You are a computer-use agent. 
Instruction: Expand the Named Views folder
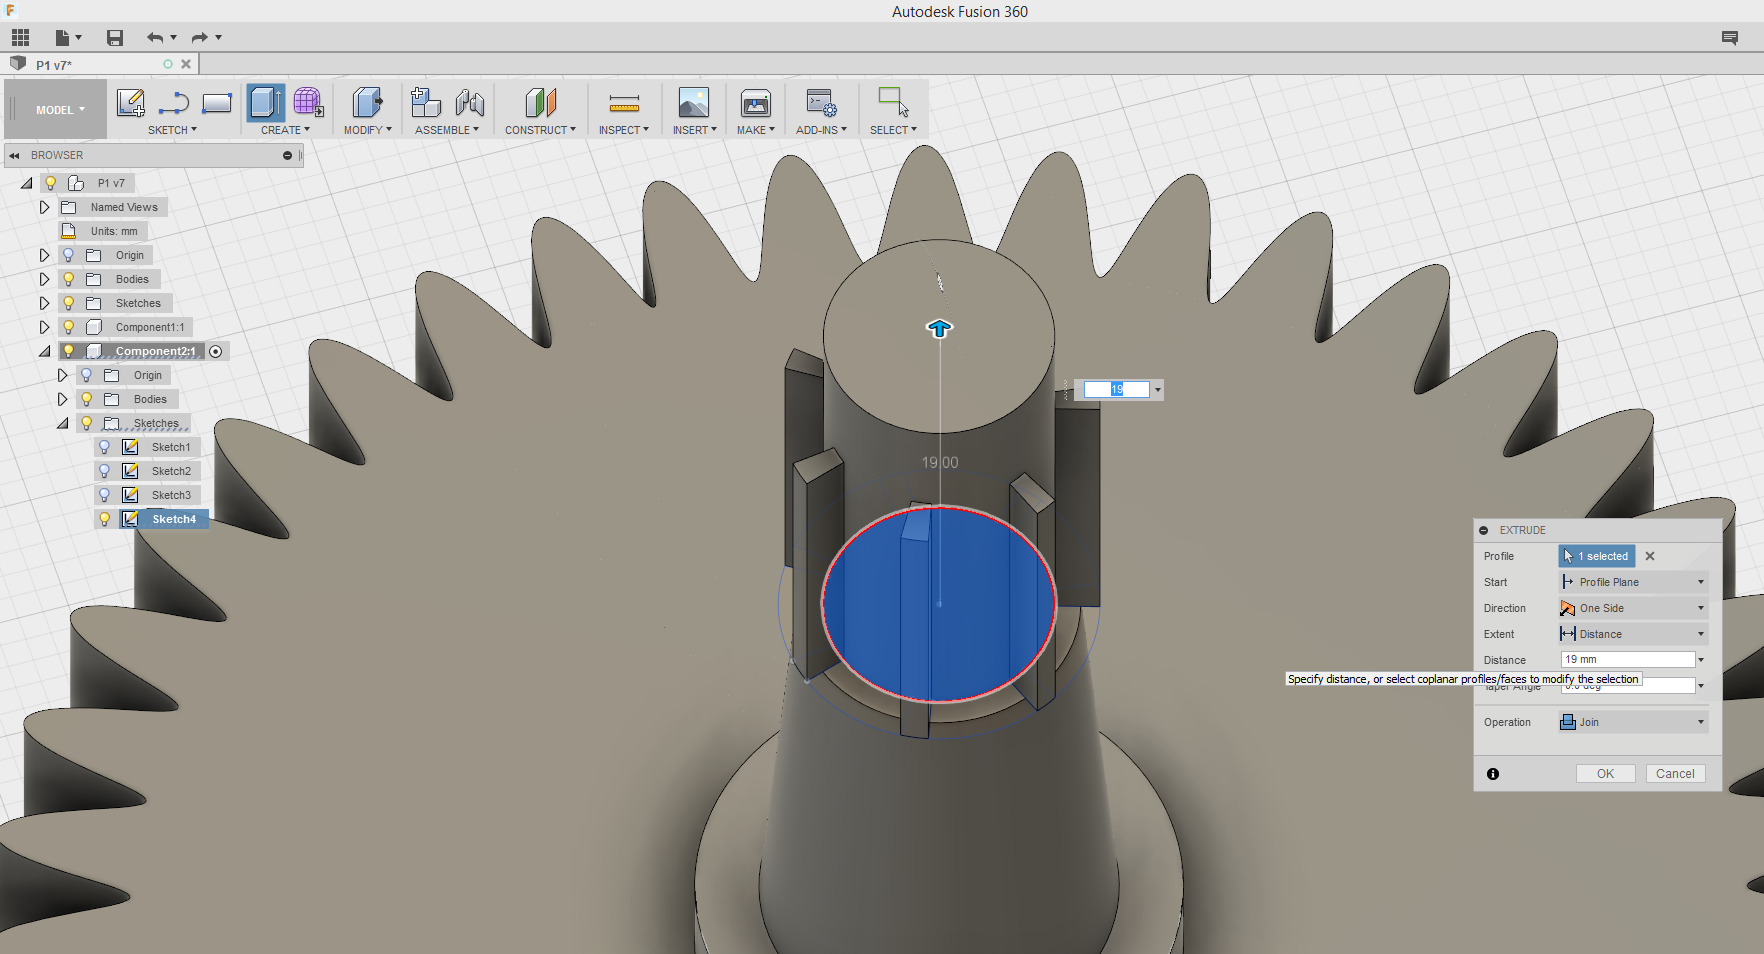pos(44,207)
